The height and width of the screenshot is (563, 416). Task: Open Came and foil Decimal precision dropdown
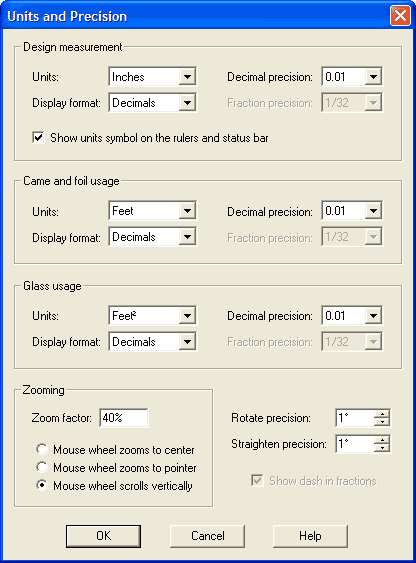pos(352,210)
